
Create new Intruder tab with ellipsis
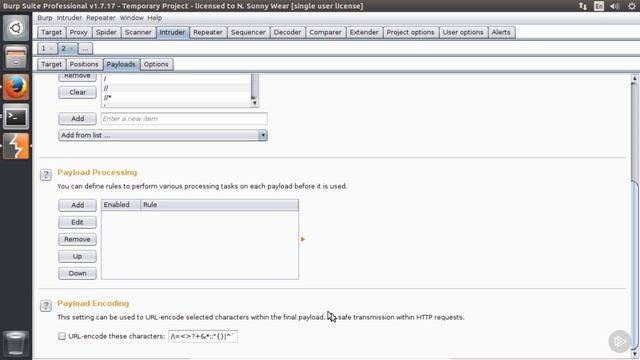(x=85, y=49)
